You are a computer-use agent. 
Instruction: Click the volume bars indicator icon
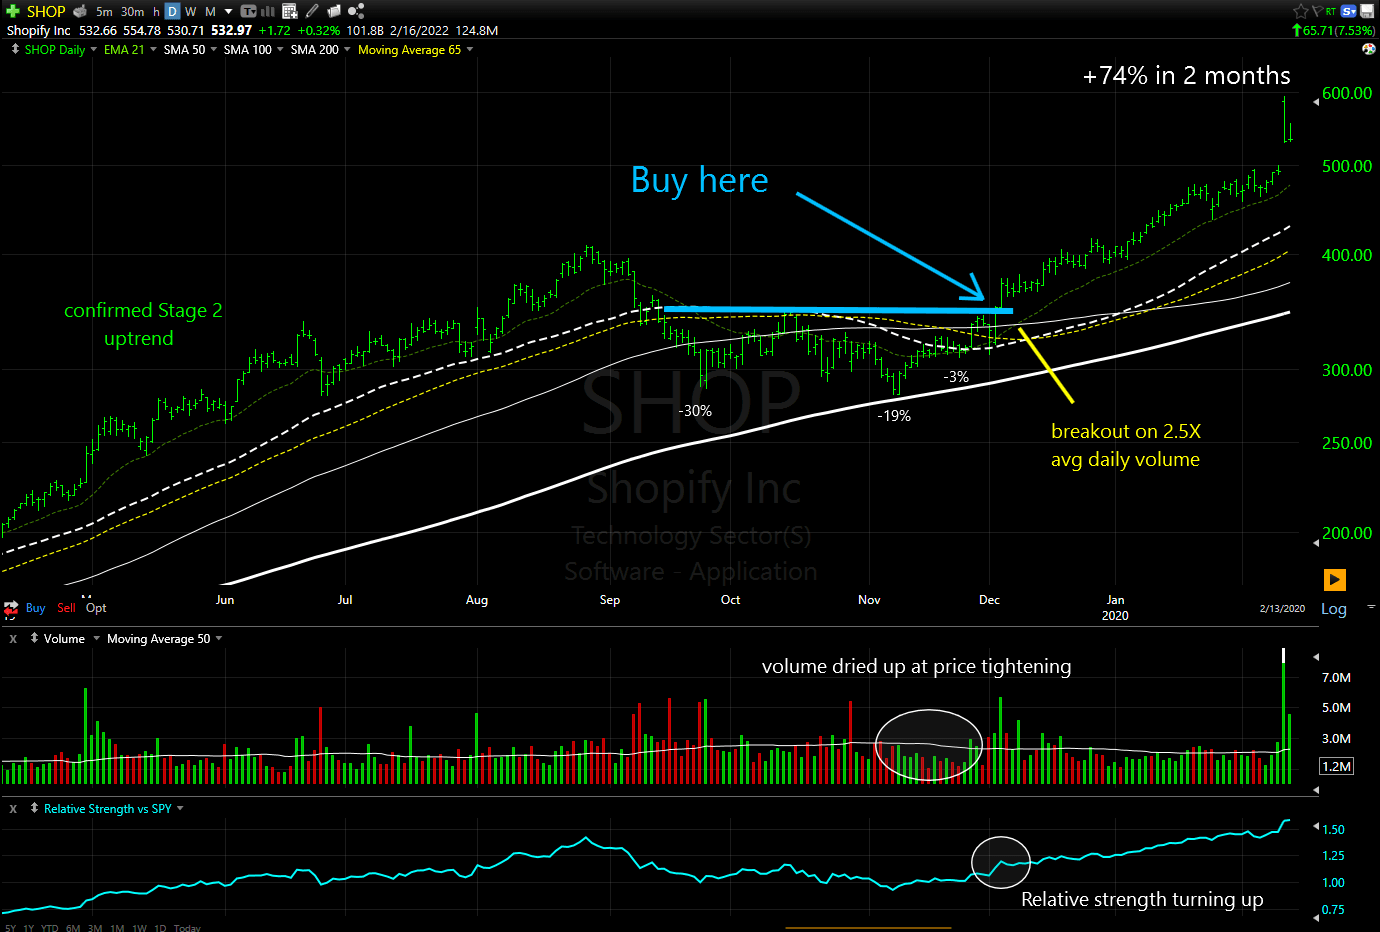pyautogui.click(x=268, y=11)
